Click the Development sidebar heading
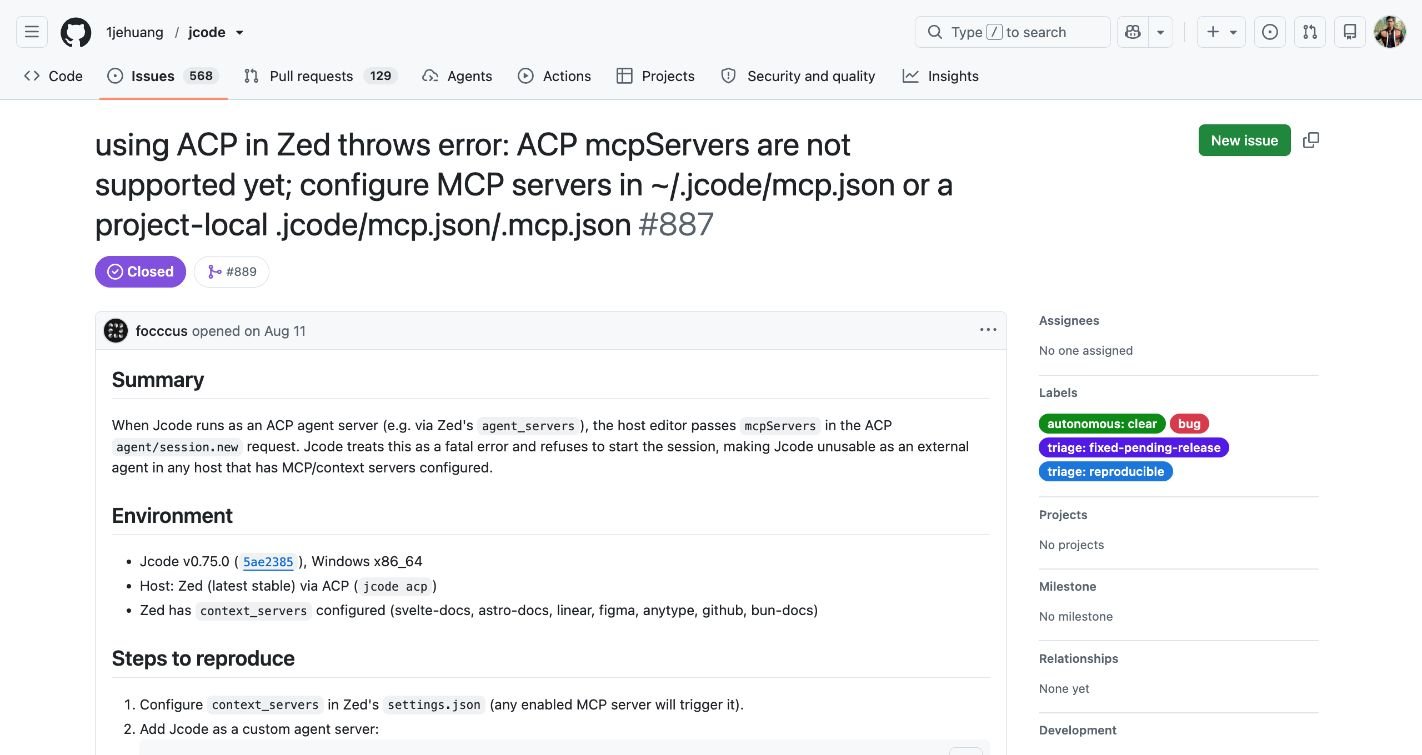Screen dimensions: 1422x755 tap(1078, 731)
